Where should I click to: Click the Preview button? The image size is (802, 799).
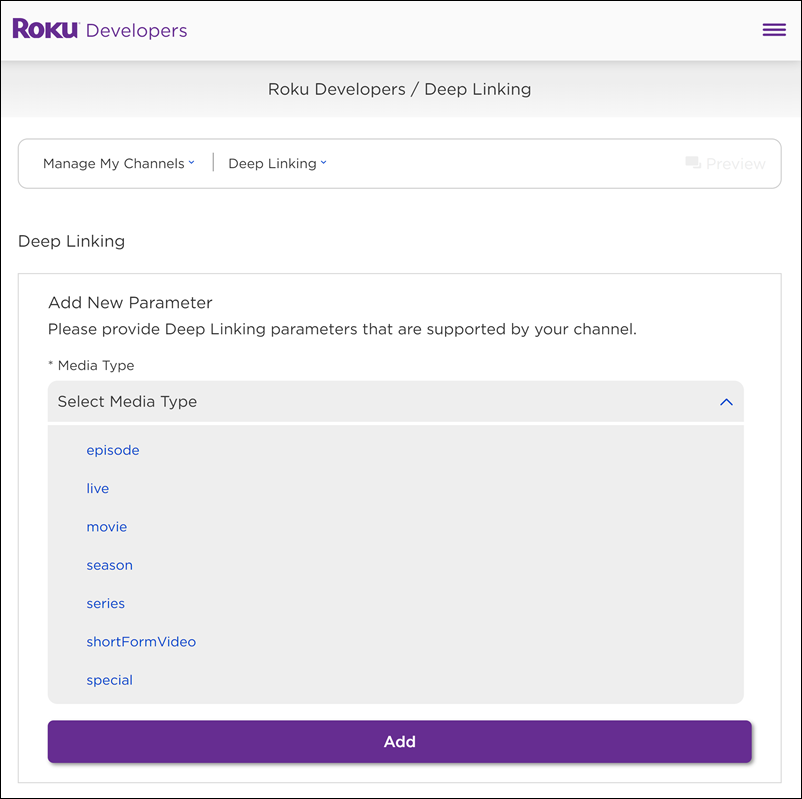click(x=724, y=163)
